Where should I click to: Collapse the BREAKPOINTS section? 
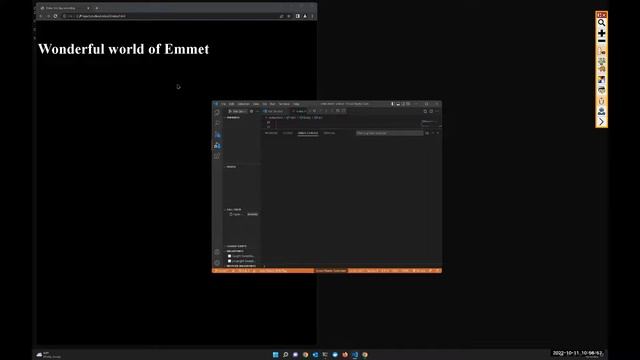click(235, 251)
